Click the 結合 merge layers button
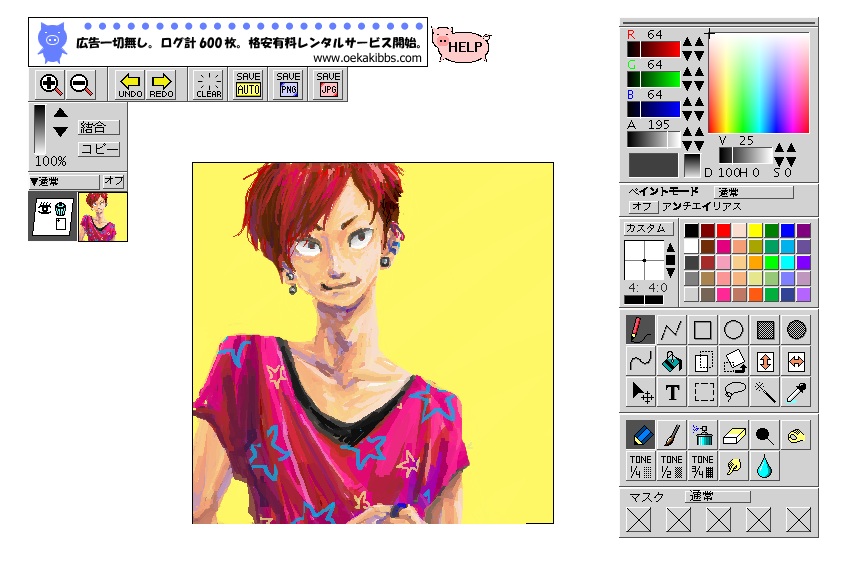Image resolution: width=851 pixels, height=567 pixels. (x=99, y=127)
